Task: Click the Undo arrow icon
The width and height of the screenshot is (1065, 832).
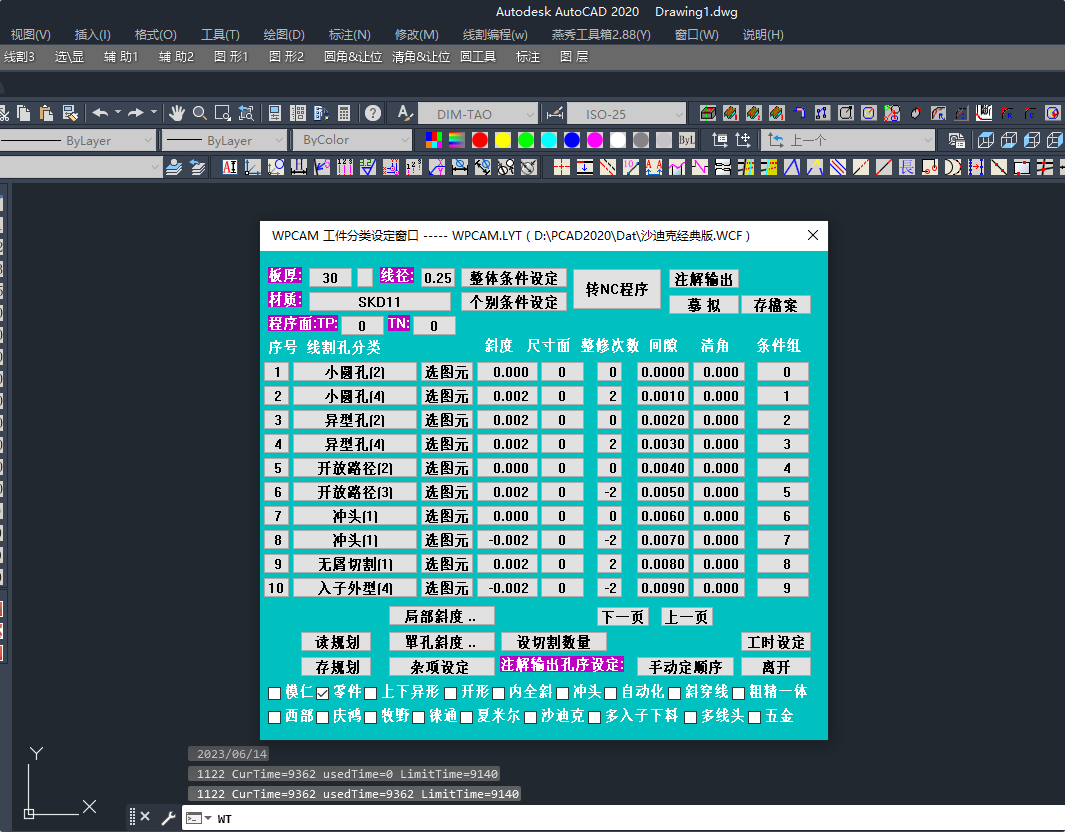Action: 101,113
